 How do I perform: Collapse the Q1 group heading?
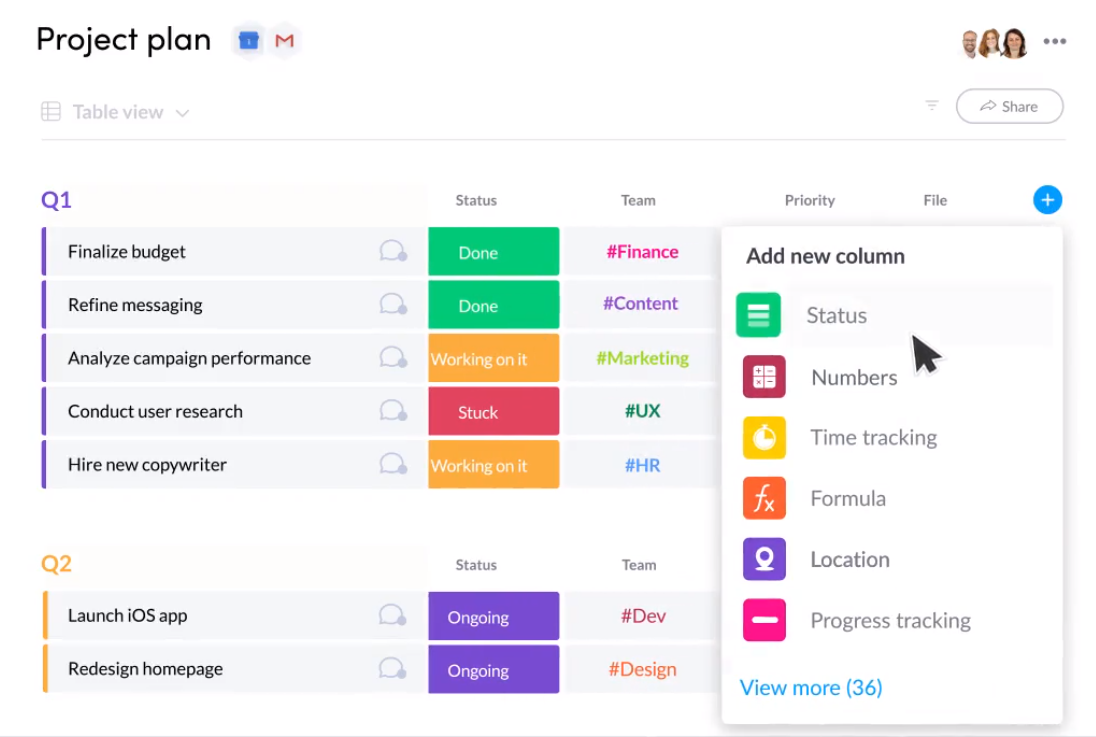56,200
